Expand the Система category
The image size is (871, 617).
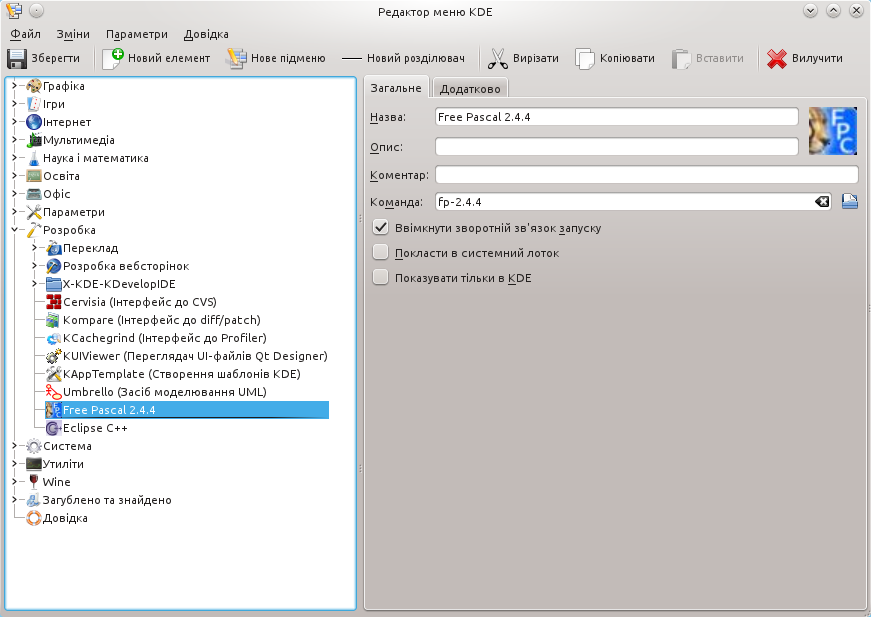[x=15, y=446]
